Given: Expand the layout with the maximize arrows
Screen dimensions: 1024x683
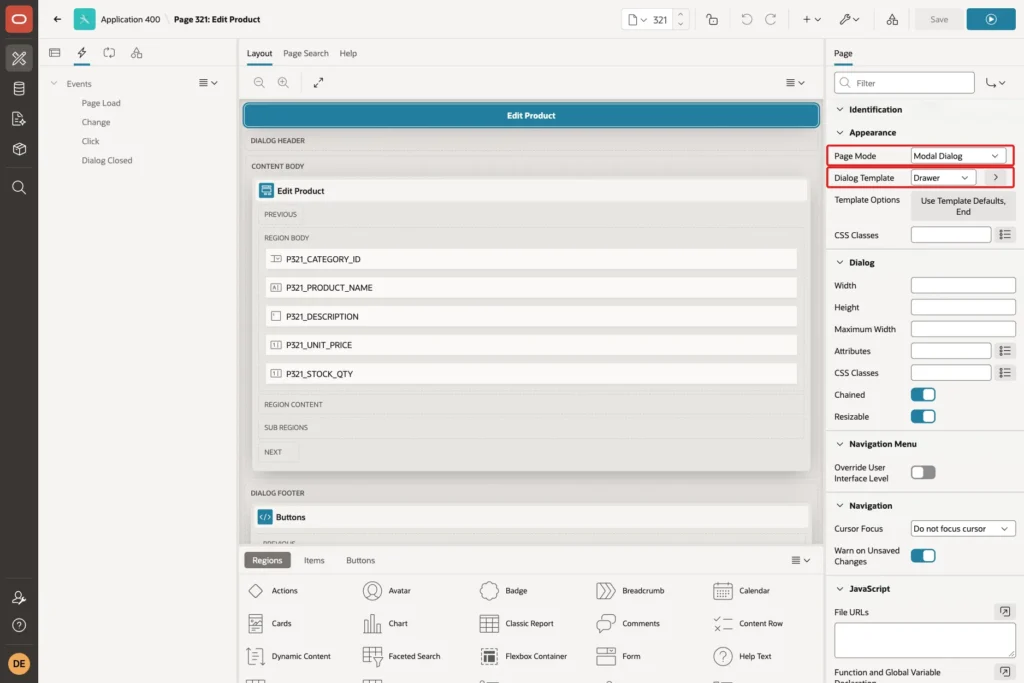Looking at the screenshot, I should tap(318, 82).
